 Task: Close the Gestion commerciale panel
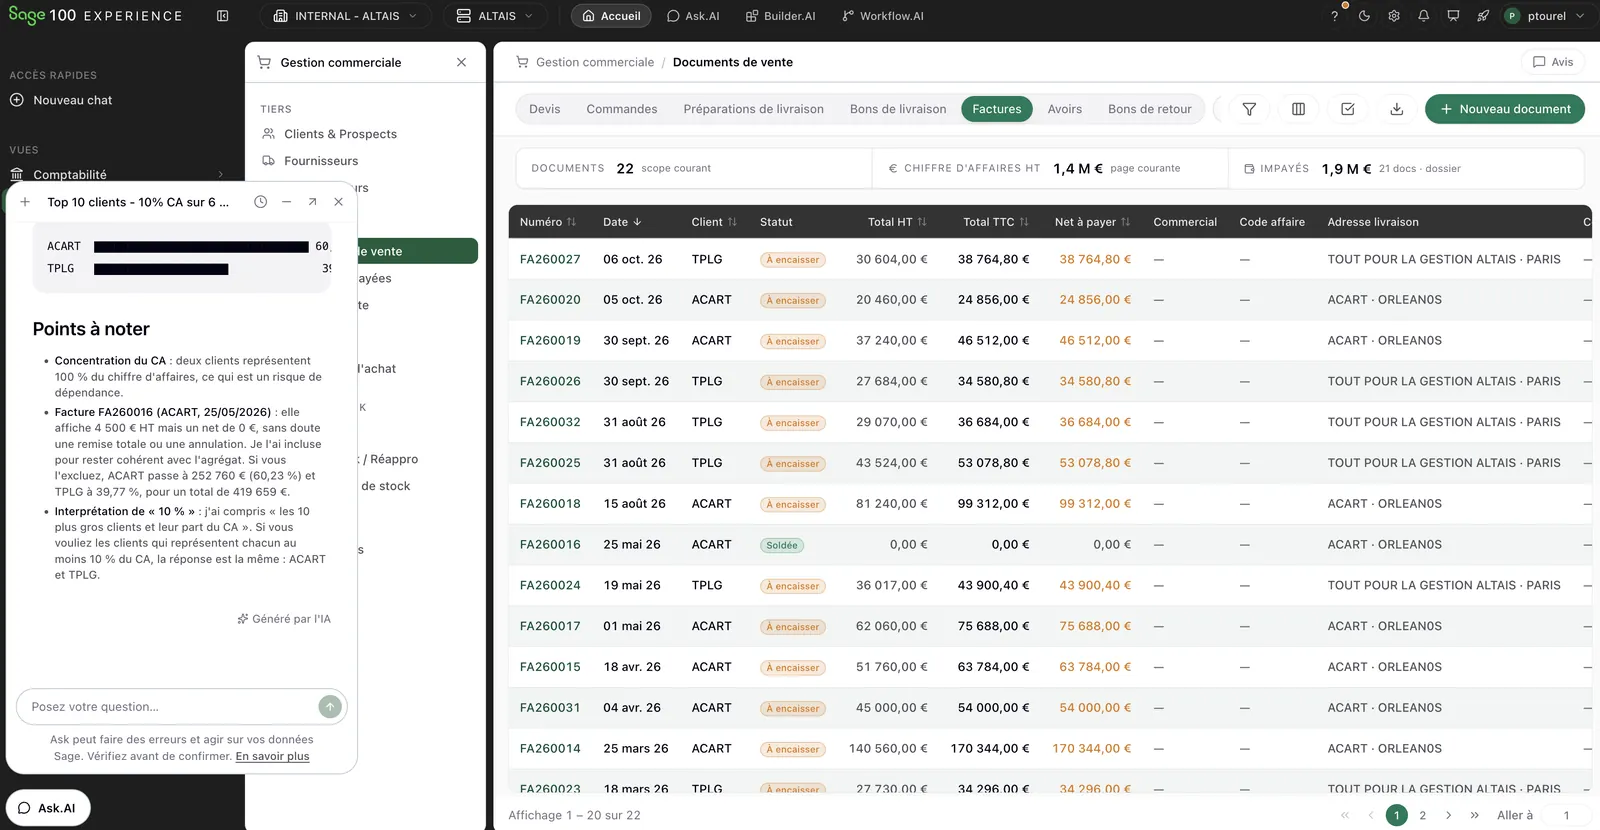pyautogui.click(x=461, y=62)
